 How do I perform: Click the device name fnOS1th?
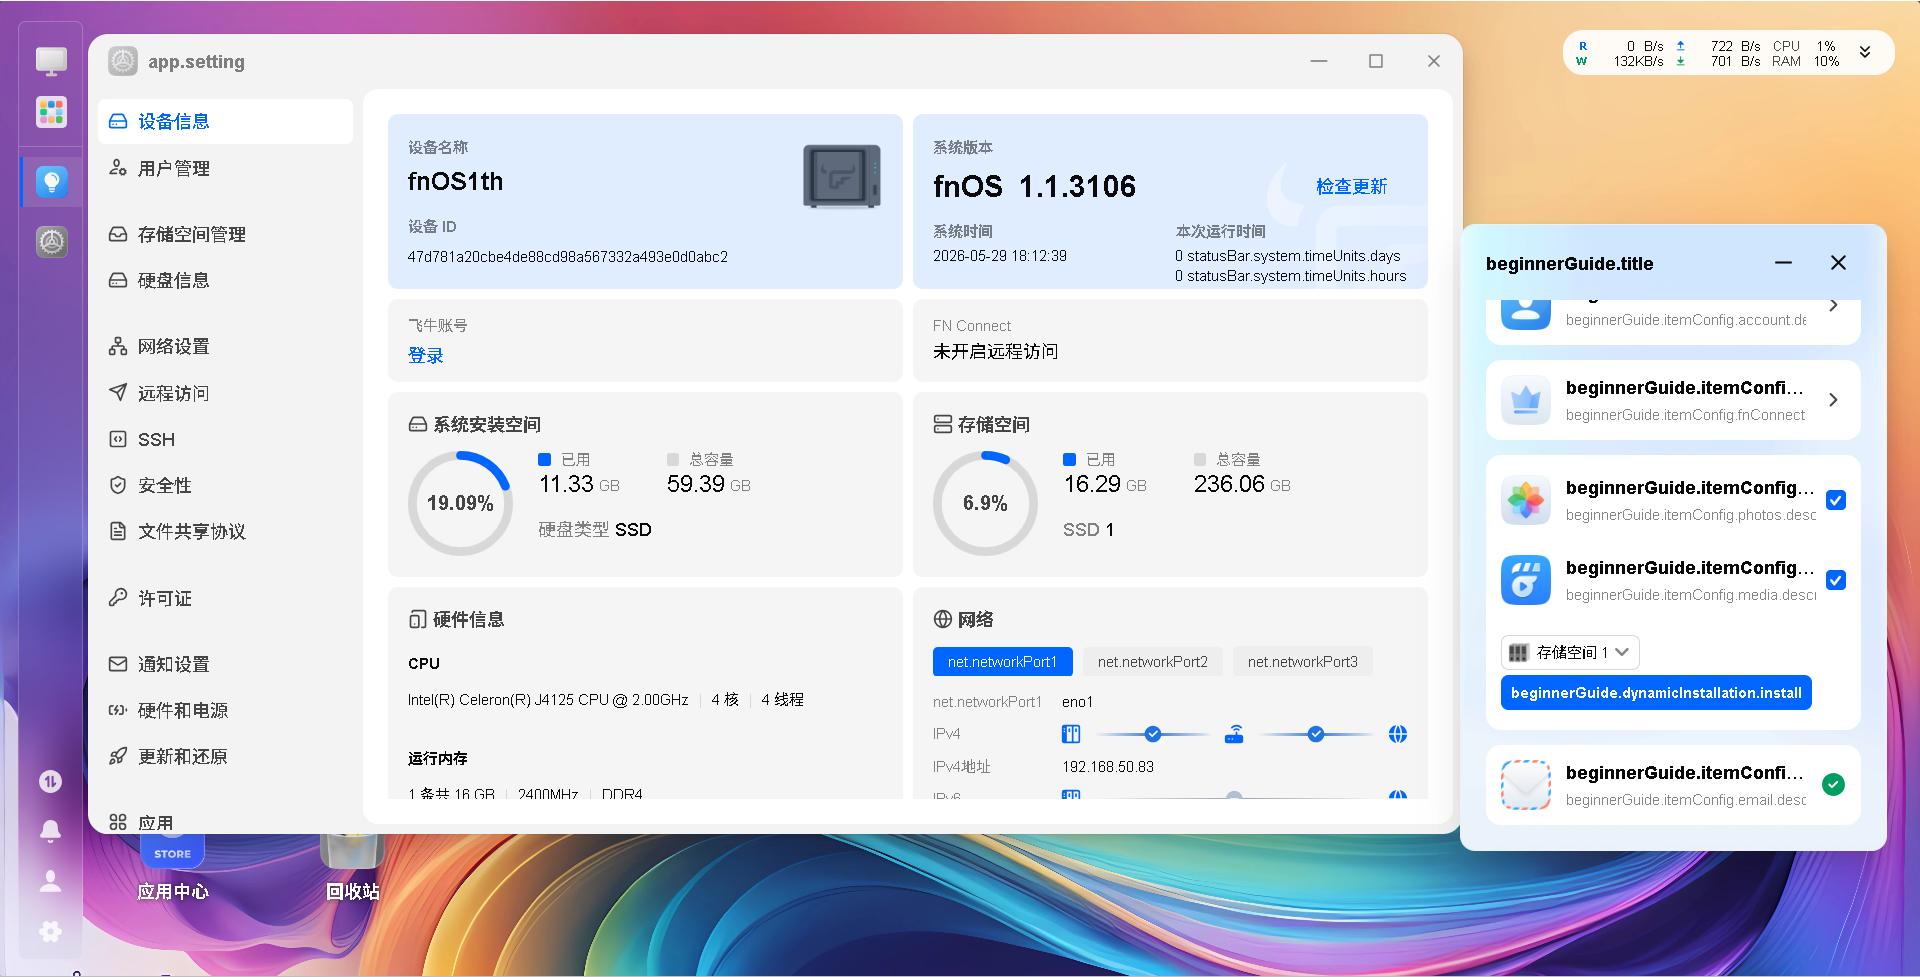pos(455,181)
